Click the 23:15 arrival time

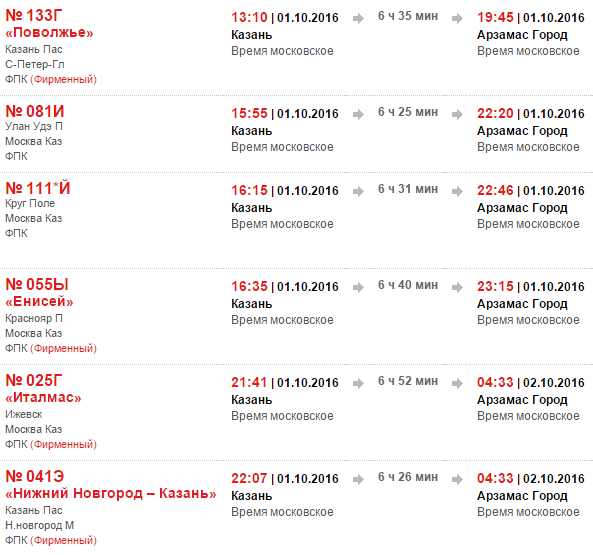pos(495,287)
